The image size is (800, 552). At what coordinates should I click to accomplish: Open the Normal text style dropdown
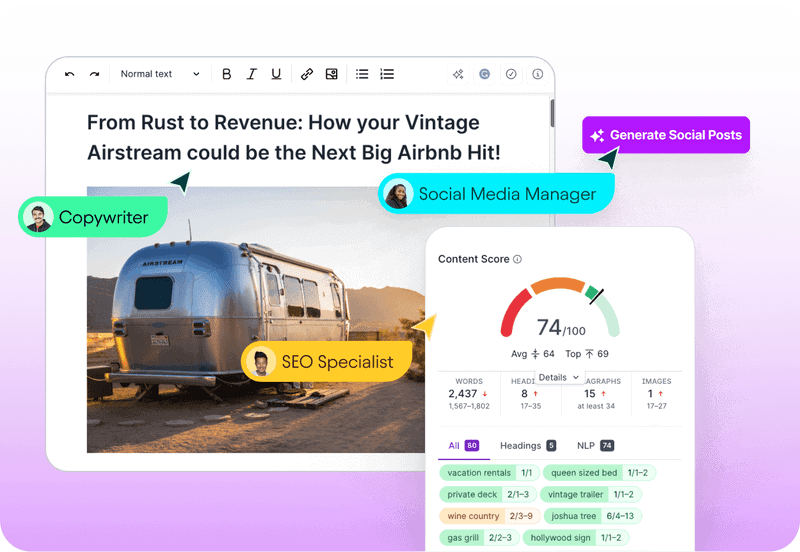(160, 74)
